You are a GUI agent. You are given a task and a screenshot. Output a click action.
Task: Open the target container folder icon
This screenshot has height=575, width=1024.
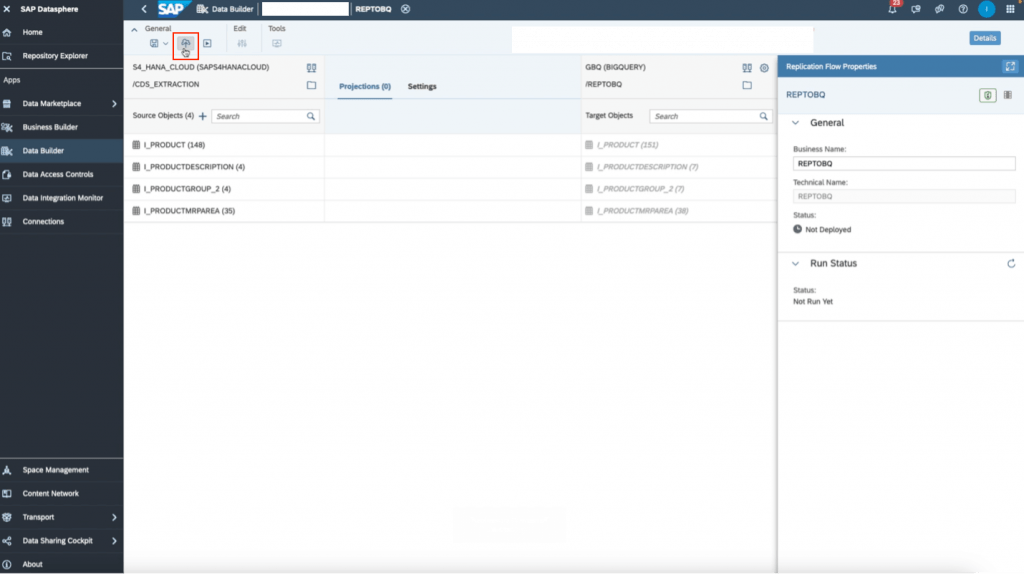click(x=747, y=85)
